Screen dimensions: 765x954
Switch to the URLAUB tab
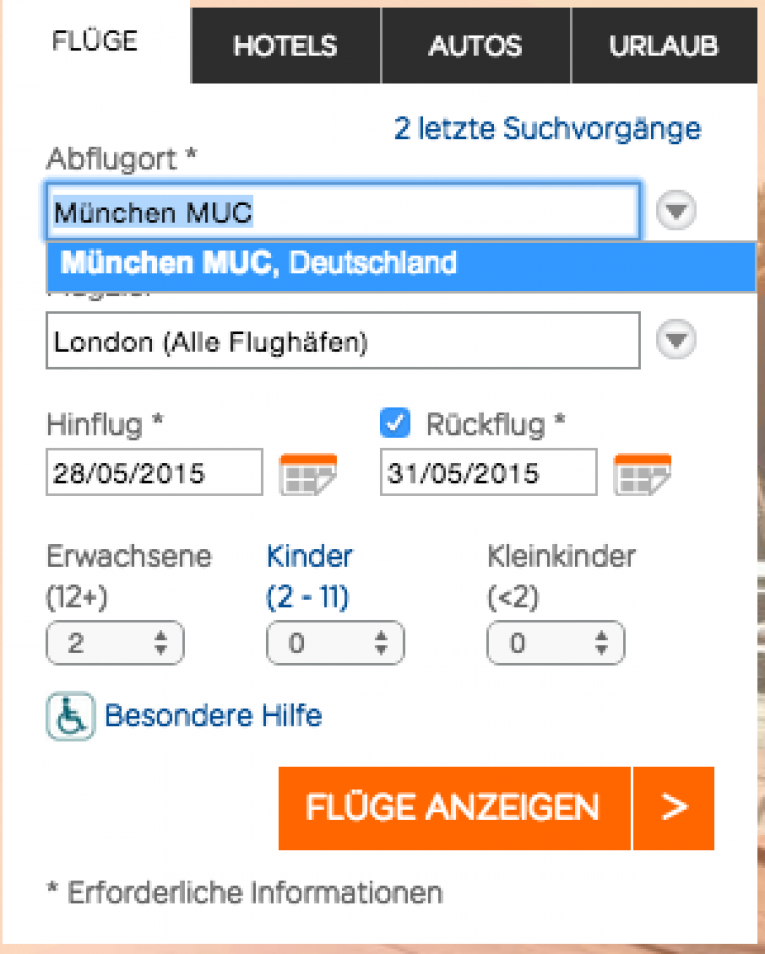pyautogui.click(x=664, y=45)
